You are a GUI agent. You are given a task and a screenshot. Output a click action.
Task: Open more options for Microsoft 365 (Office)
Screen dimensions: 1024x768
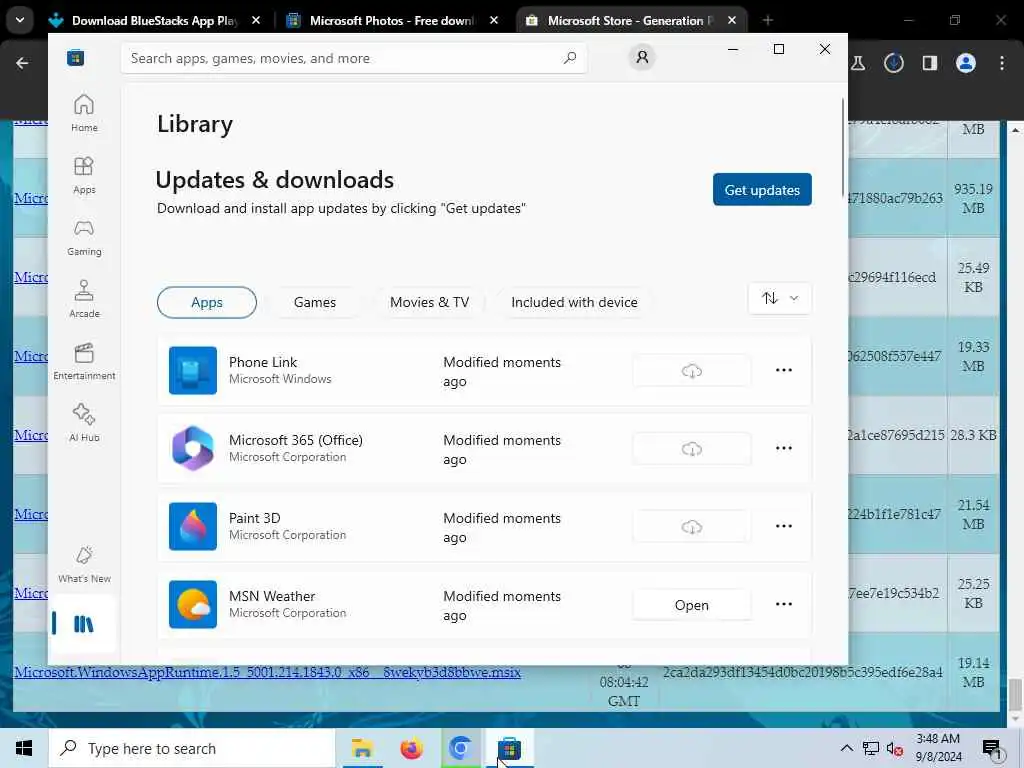click(784, 449)
